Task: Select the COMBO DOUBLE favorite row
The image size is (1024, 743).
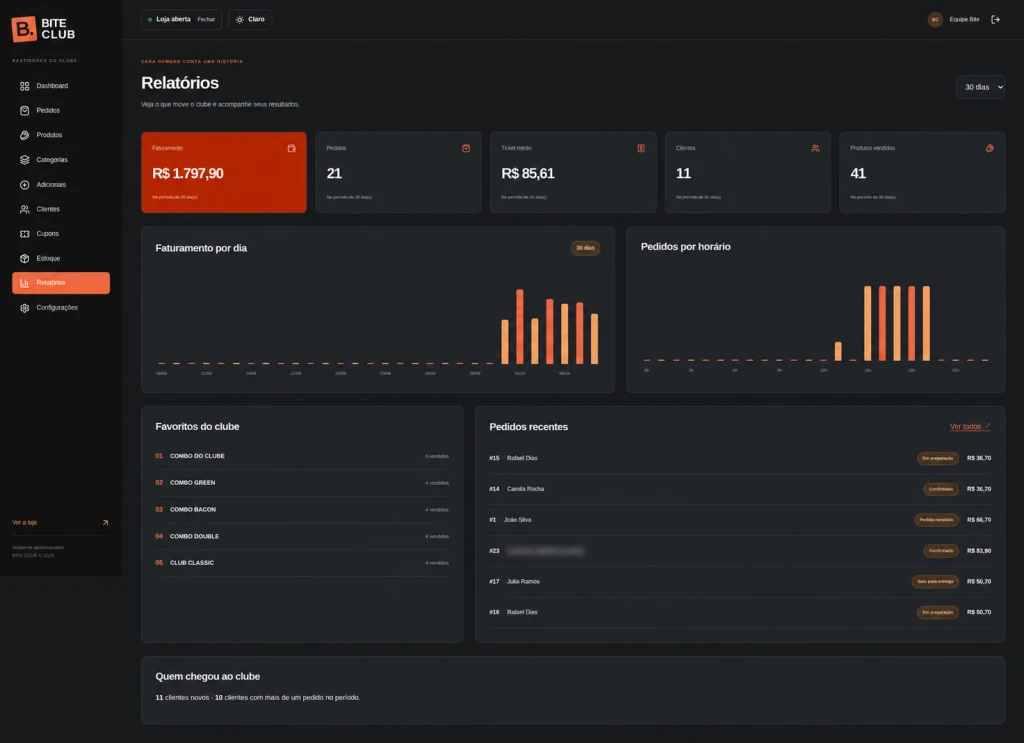Action: (302, 537)
